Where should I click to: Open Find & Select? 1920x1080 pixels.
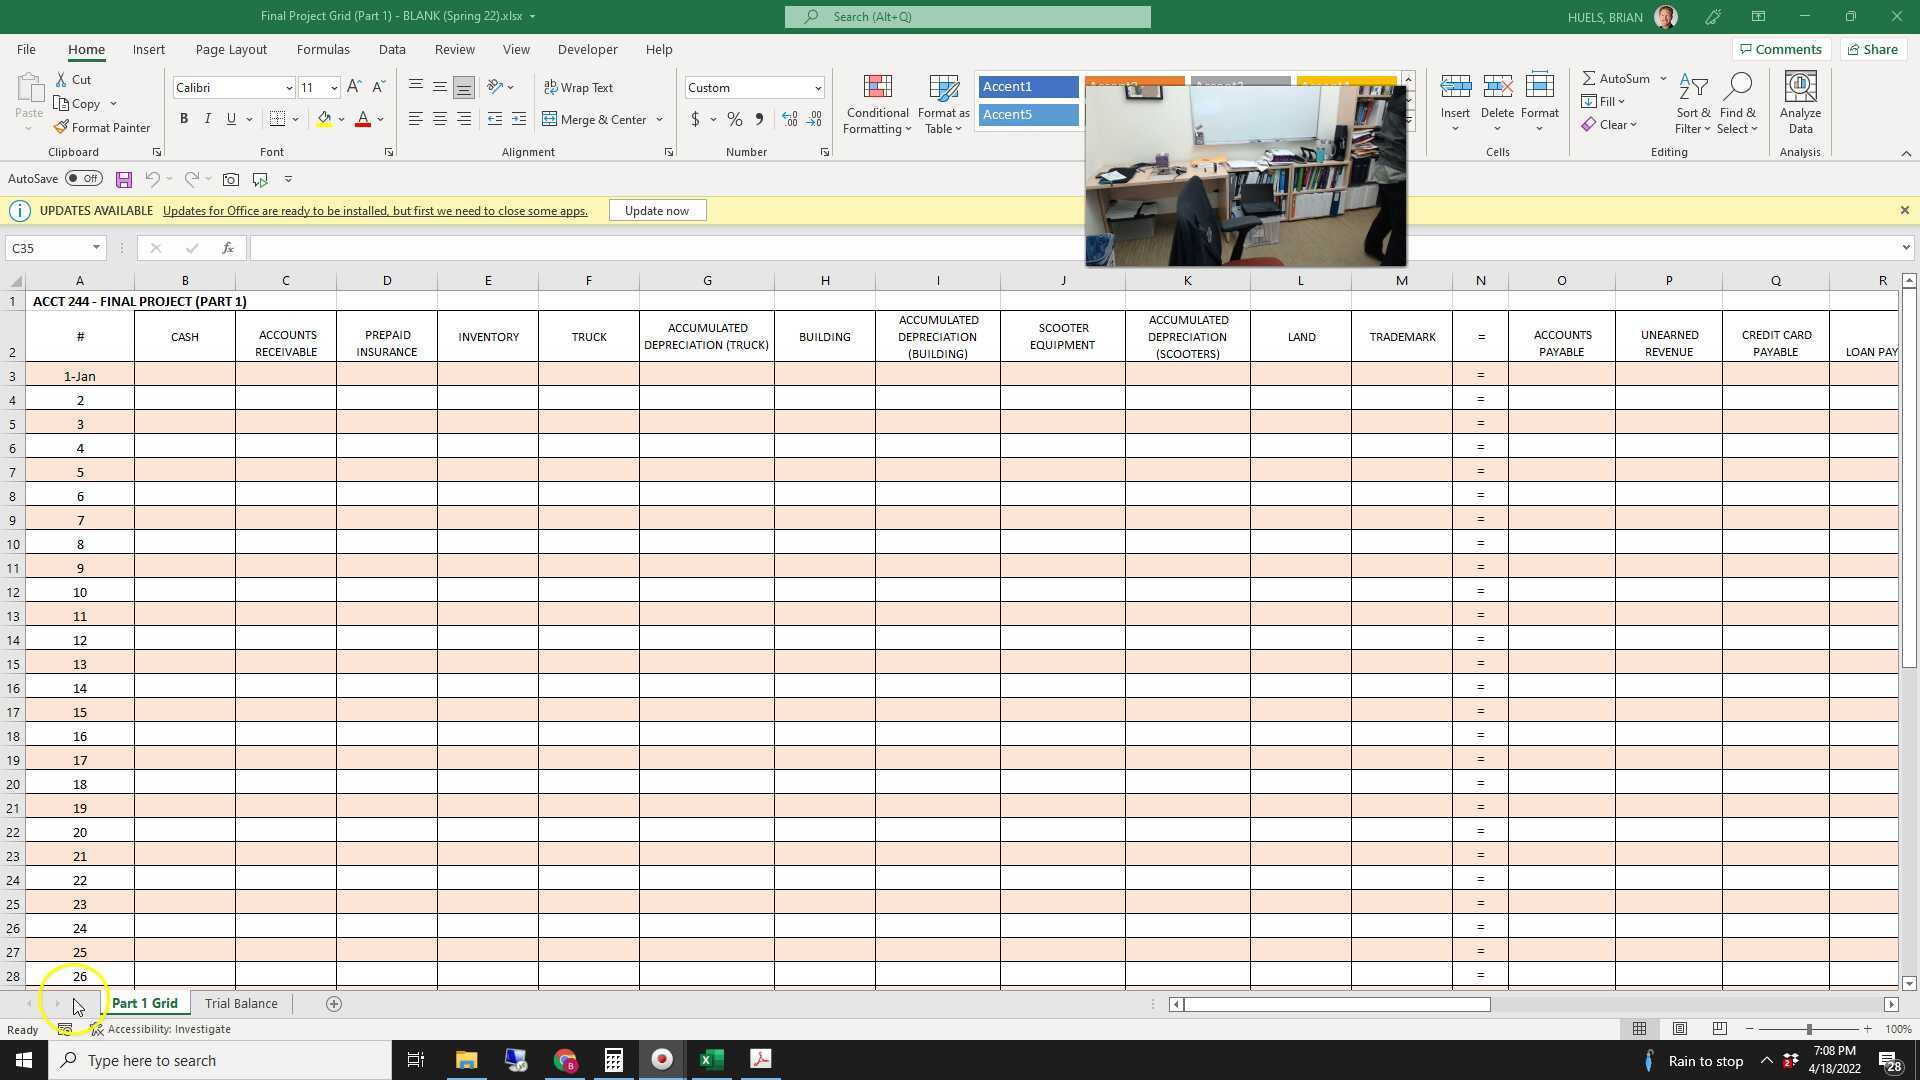click(1737, 104)
